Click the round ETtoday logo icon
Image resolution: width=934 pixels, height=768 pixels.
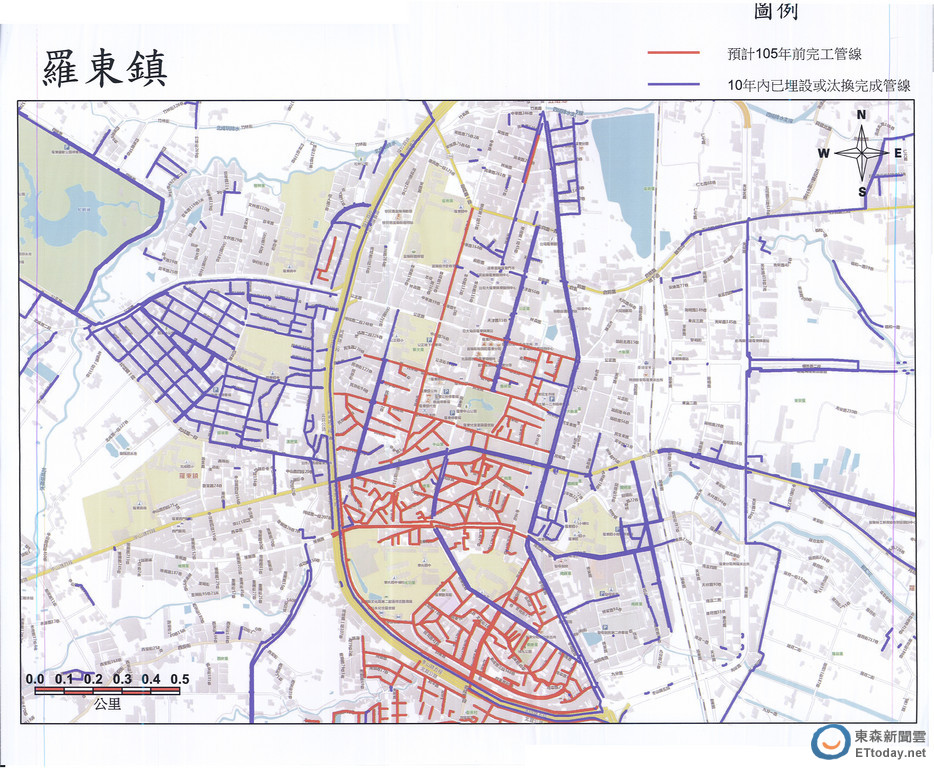pyautogui.click(x=829, y=742)
